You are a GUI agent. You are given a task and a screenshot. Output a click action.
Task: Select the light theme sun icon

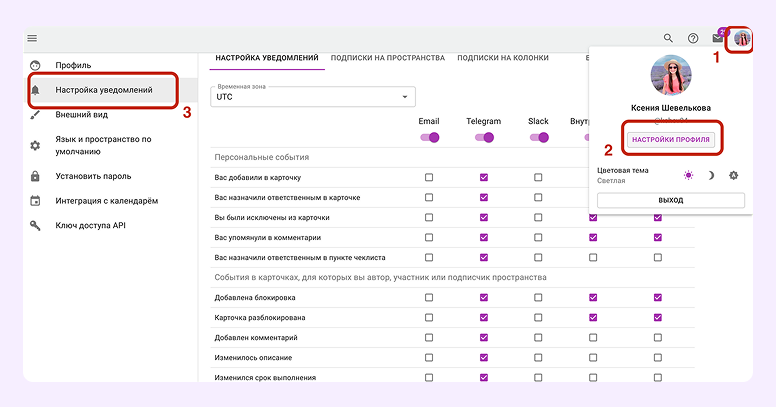tap(688, 175)
